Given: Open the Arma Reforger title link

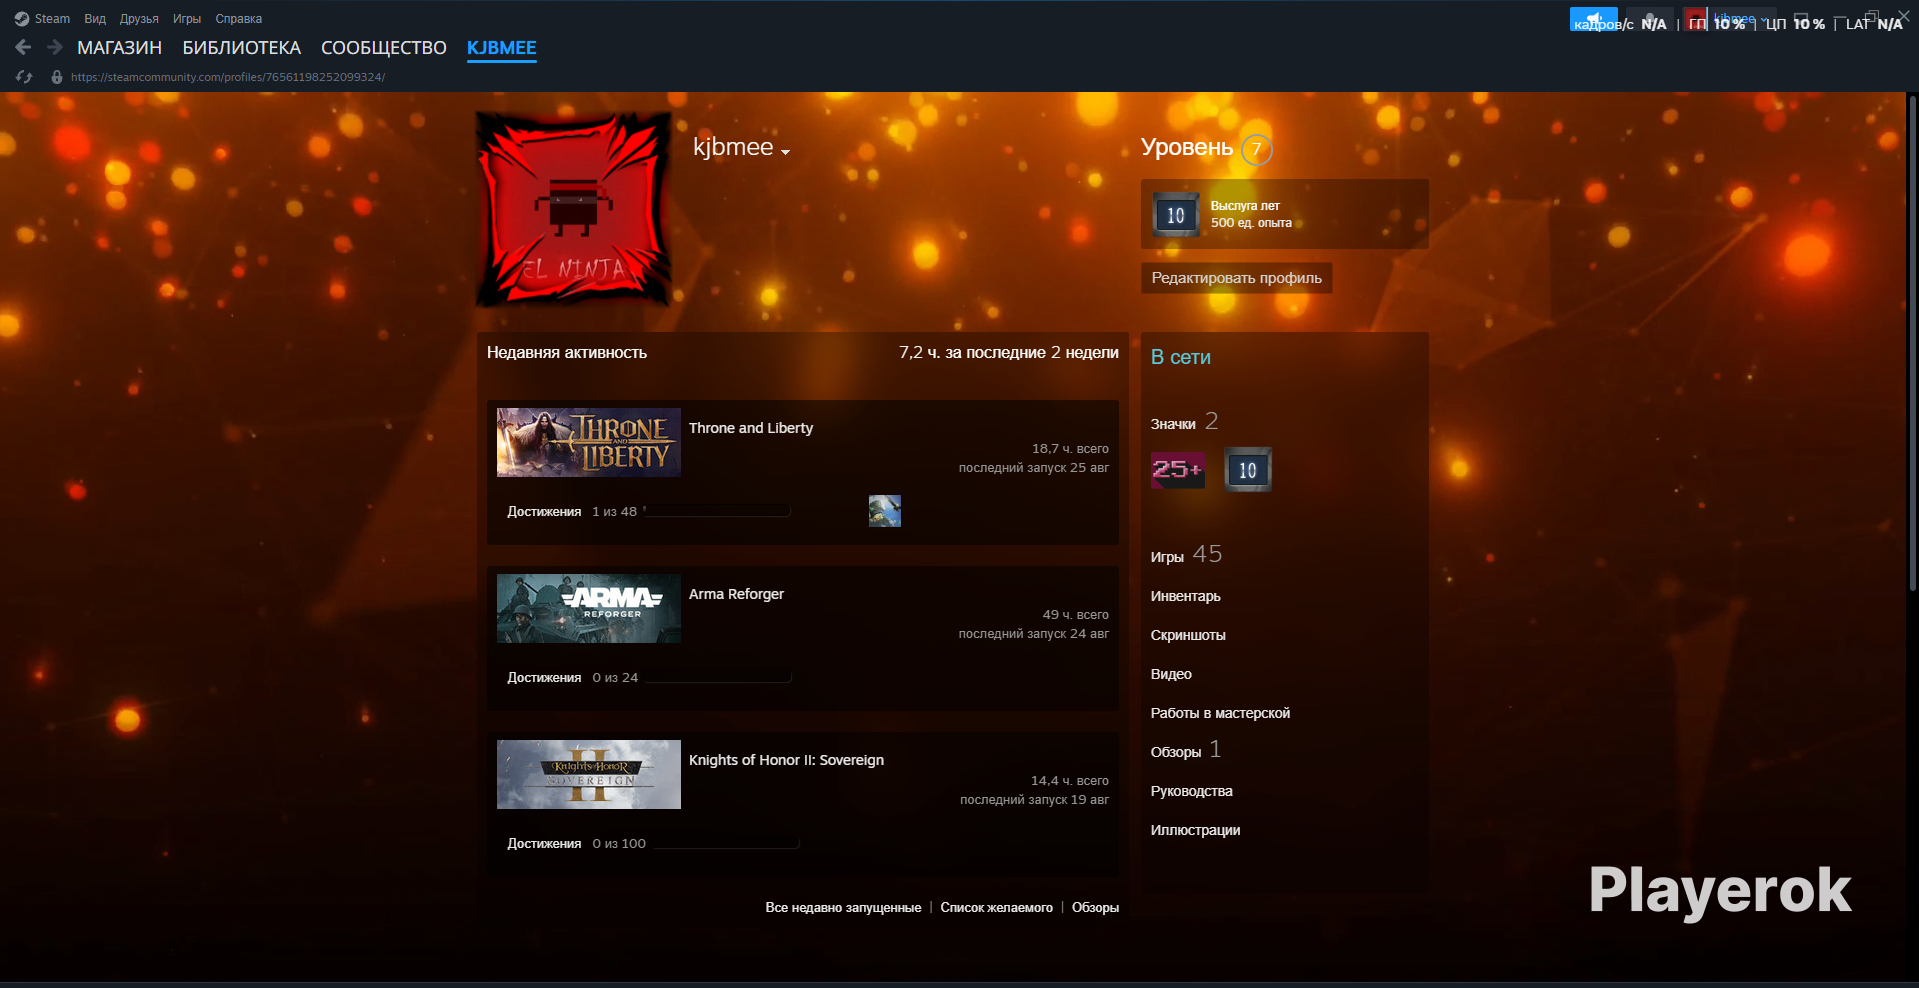Looking at the screenshot, I should coord(736,594).
